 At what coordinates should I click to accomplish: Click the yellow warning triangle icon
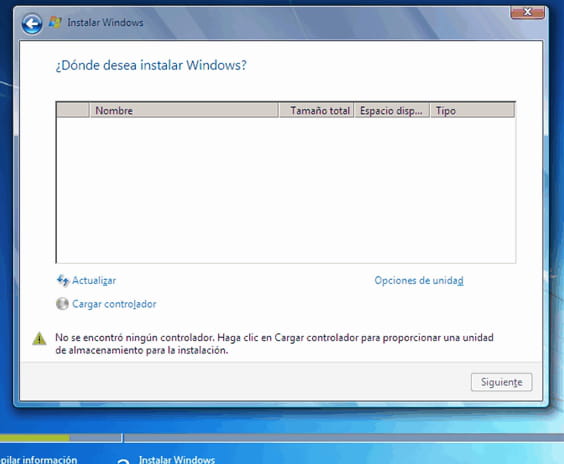point(39,338)
